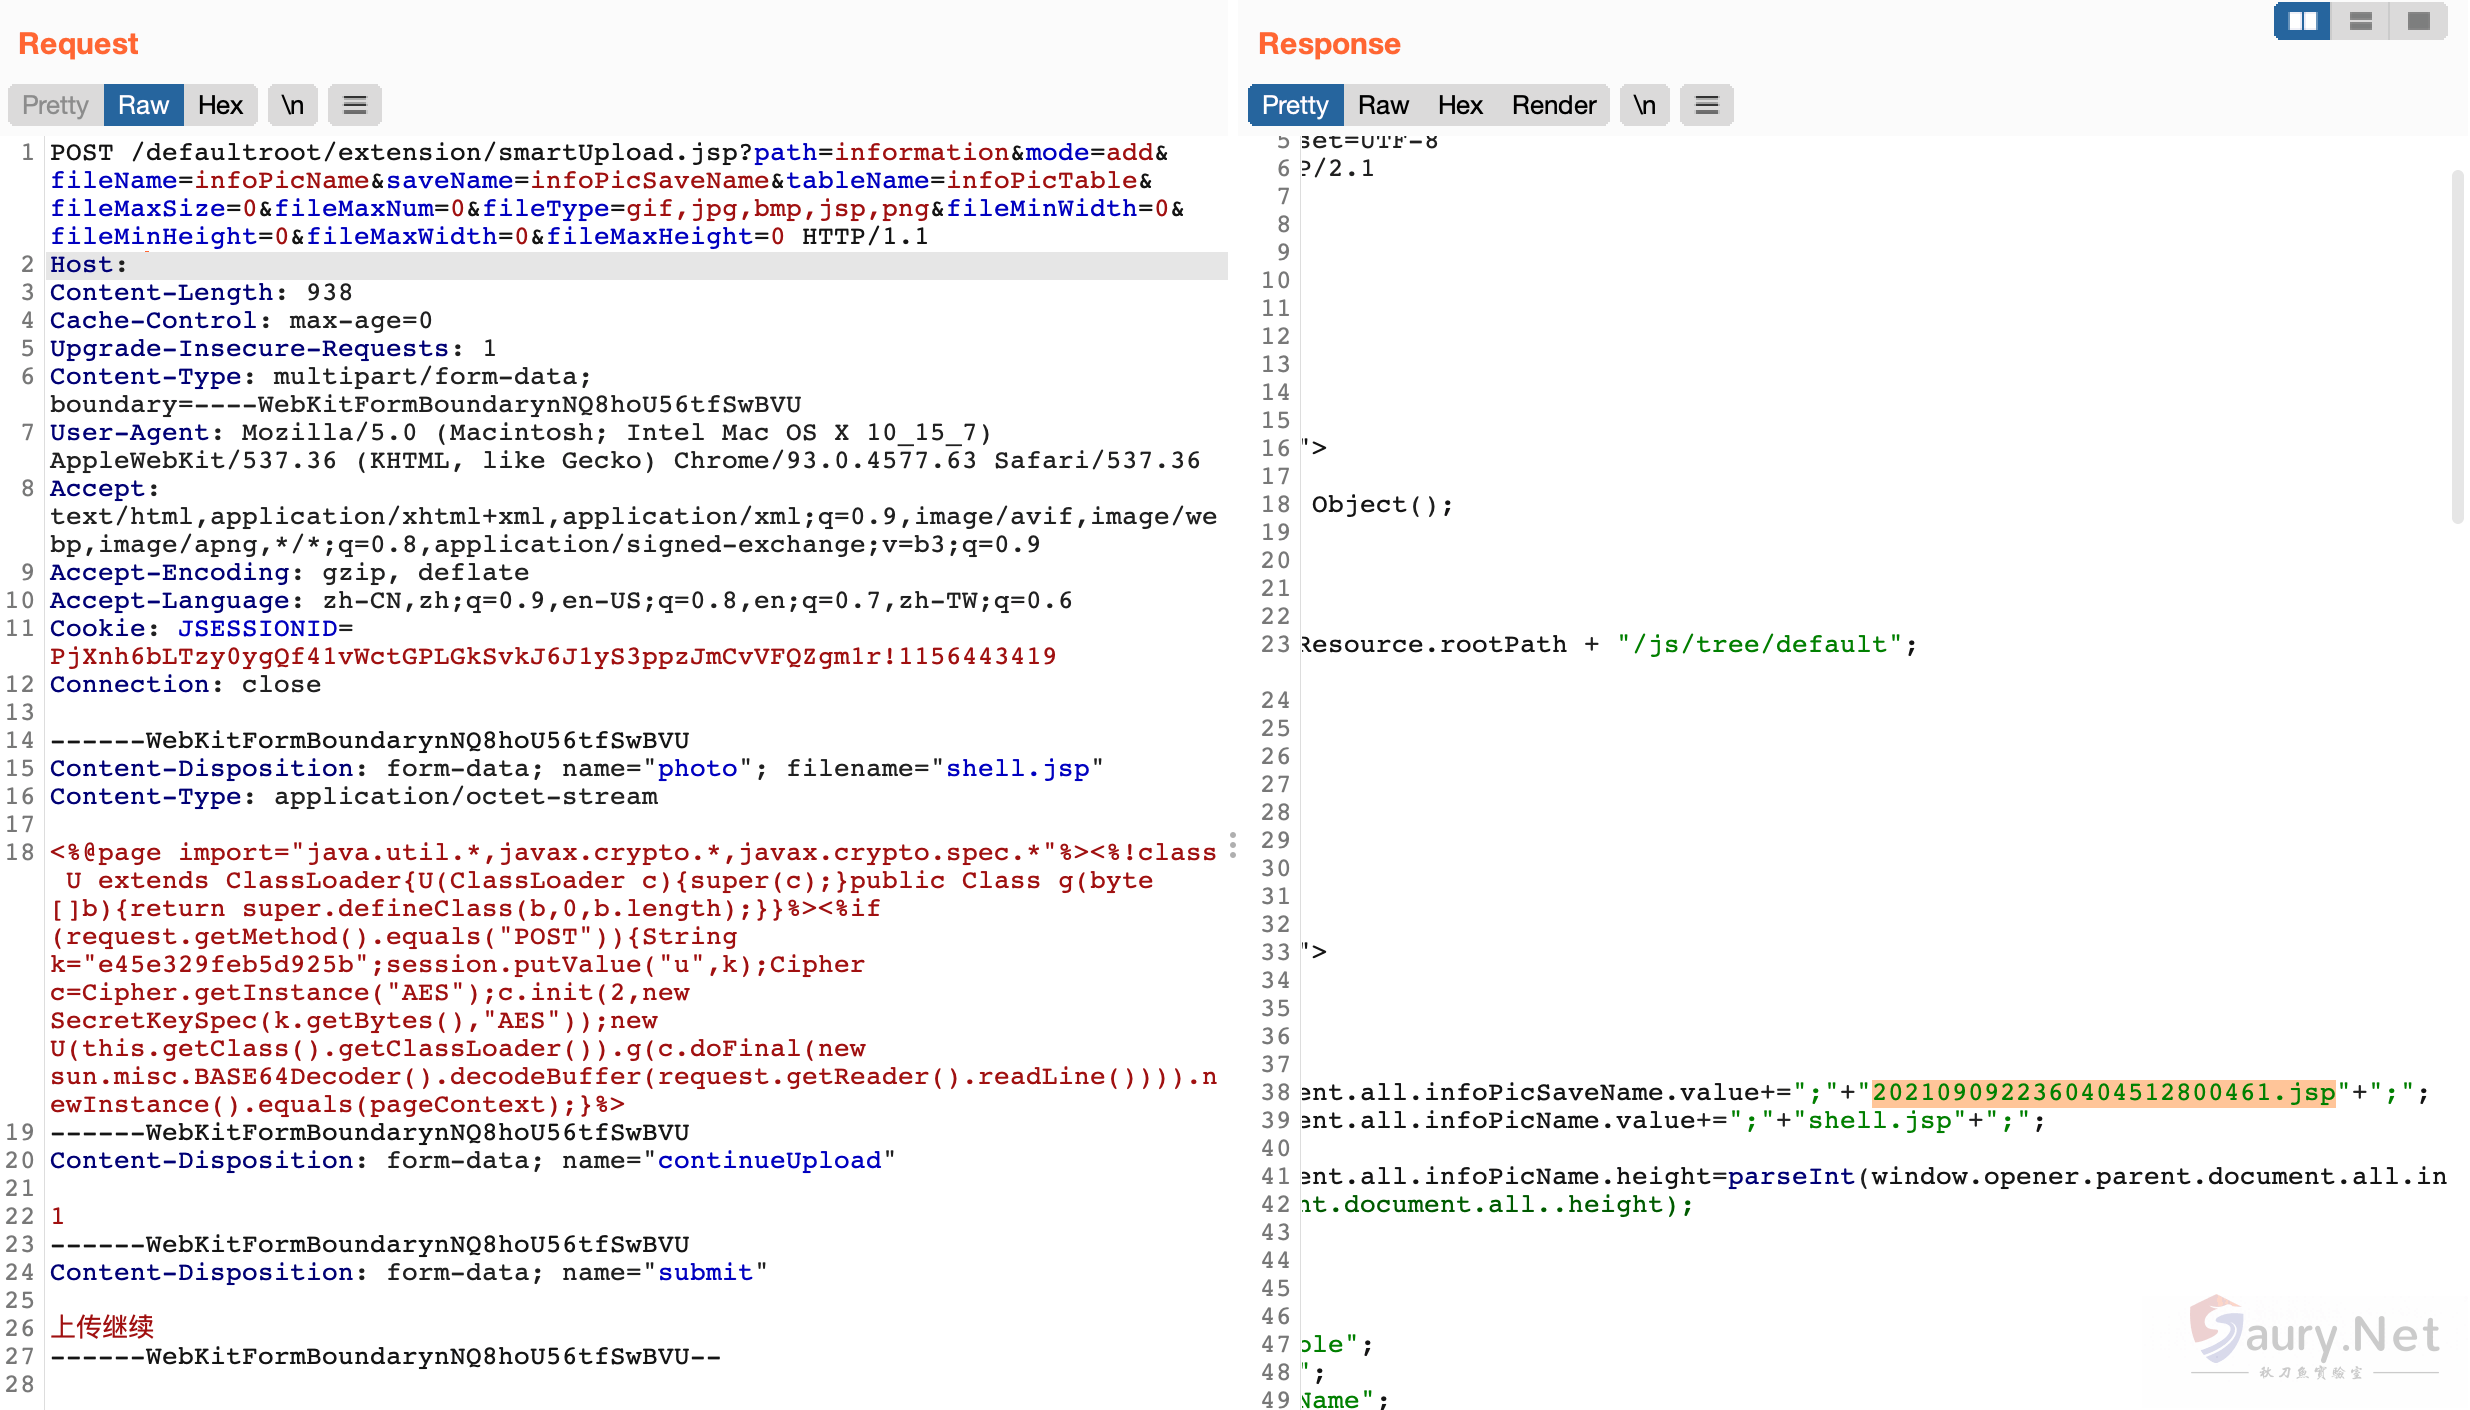Select the Hex tab in Request
The height and width of the screenshot is (1410, 2470).
click(220, 105)
